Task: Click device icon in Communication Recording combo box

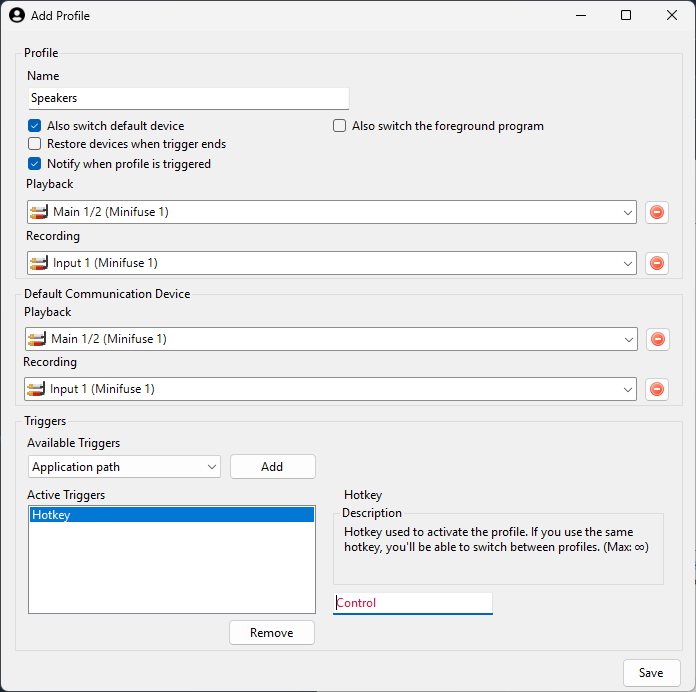Action: (x=37, y=389)
